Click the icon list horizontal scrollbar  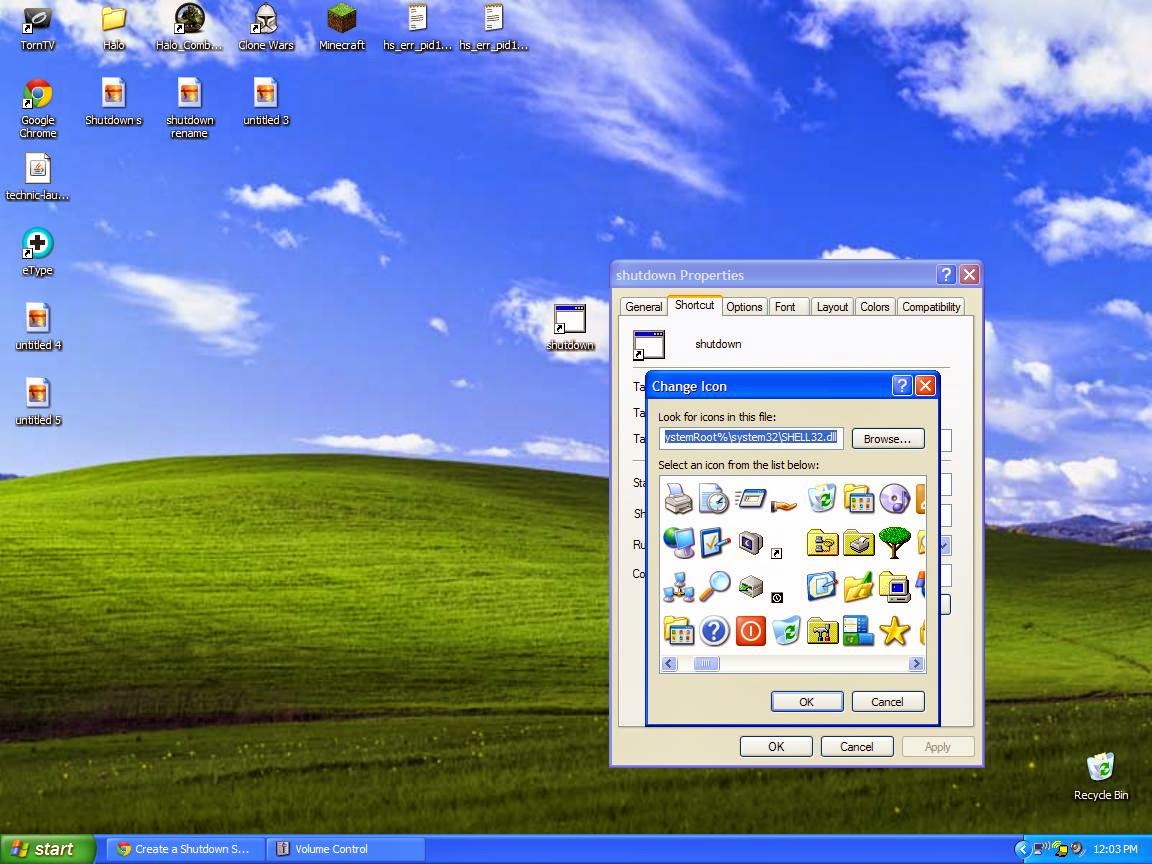pos(706,663)
